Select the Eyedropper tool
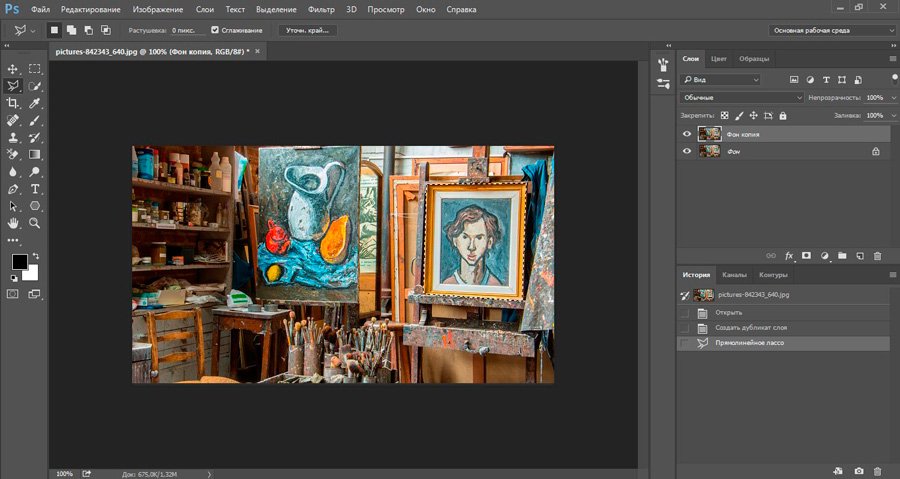The image size is (900, 479). click(x=35, y=103)
